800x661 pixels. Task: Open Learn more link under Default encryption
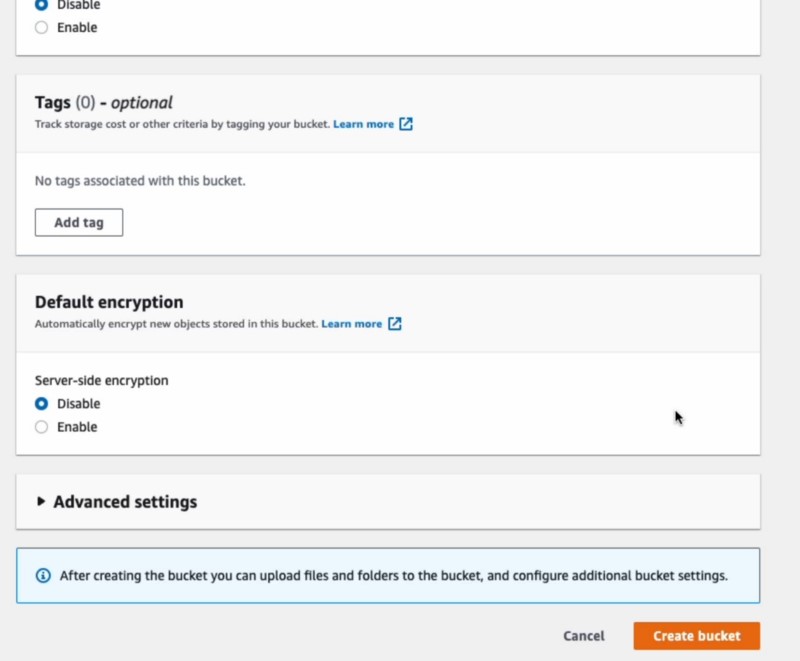coord(351,324)
